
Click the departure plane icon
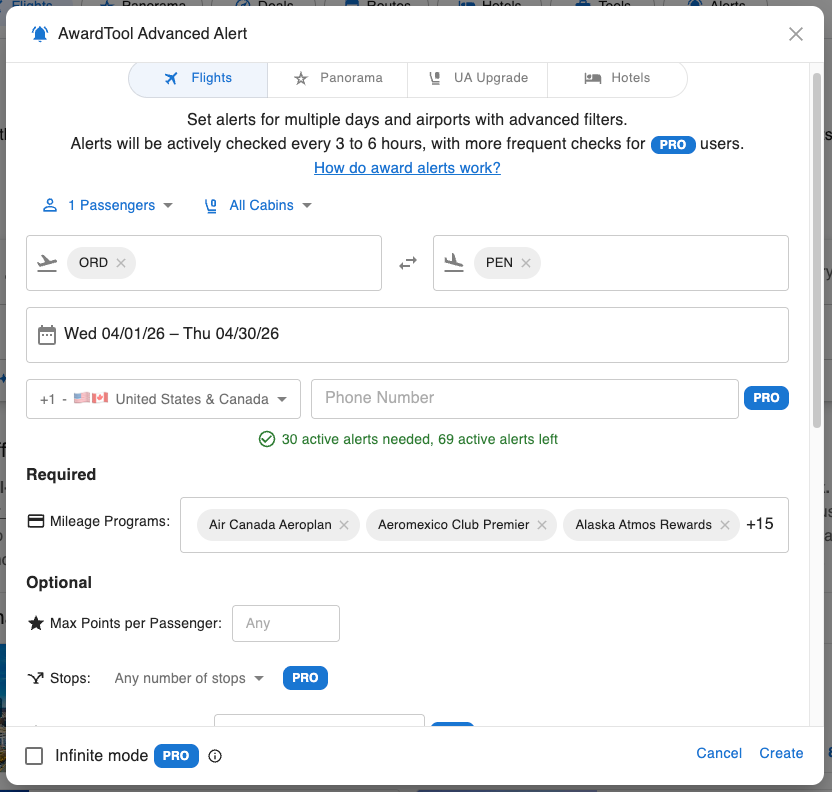click(x=46, y=262)
